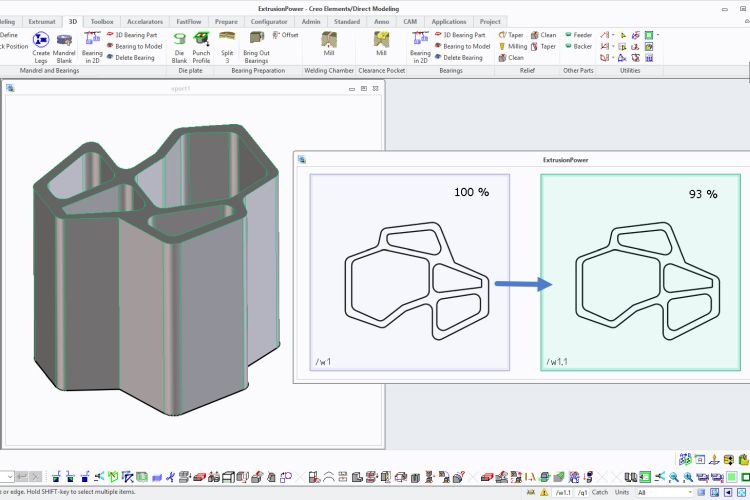Click the Milling tool in Relief group
The width and height of the screenshot is (750, 500).
point(513,46)
